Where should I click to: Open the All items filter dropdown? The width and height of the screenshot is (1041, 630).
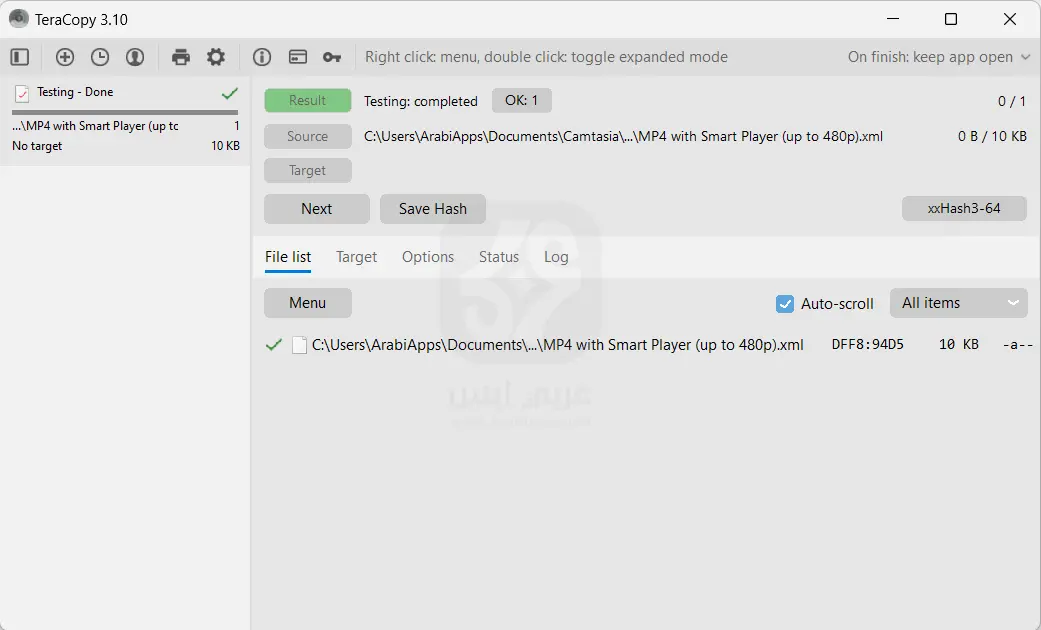click(x=958, y=303)
